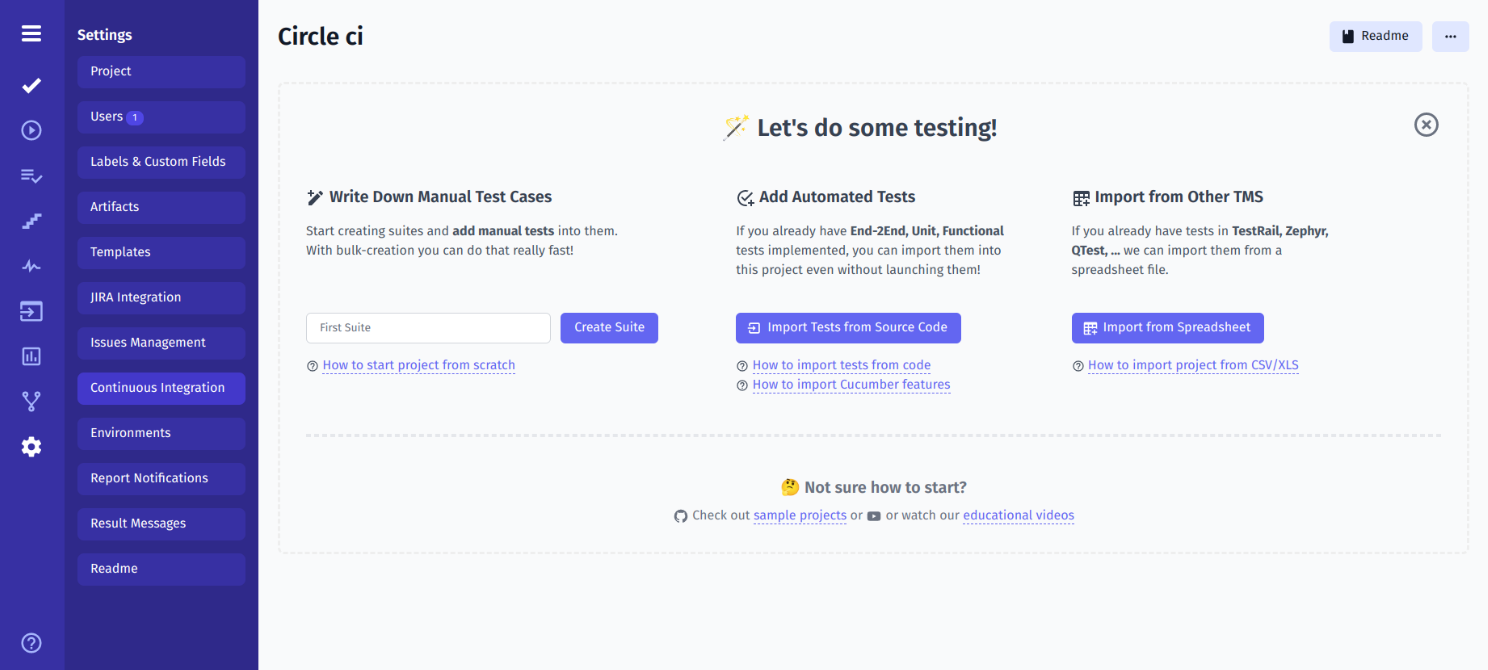
Task: Dismiss the 'Let's do some testing!' banner
Action: [1426, 125]
